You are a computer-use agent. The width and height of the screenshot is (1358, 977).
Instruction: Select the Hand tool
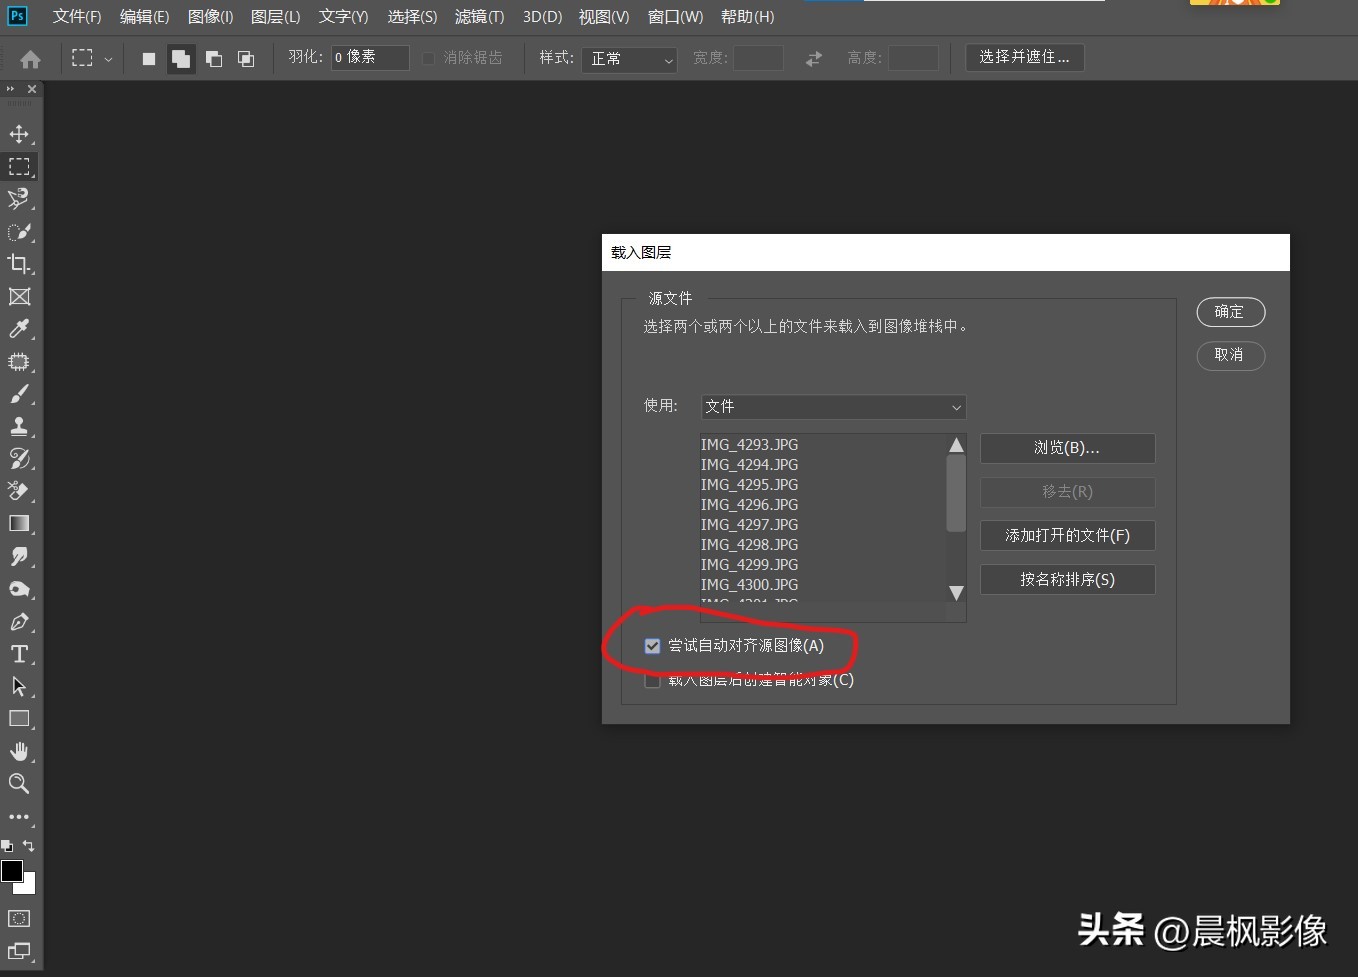(x=19, y=751)
